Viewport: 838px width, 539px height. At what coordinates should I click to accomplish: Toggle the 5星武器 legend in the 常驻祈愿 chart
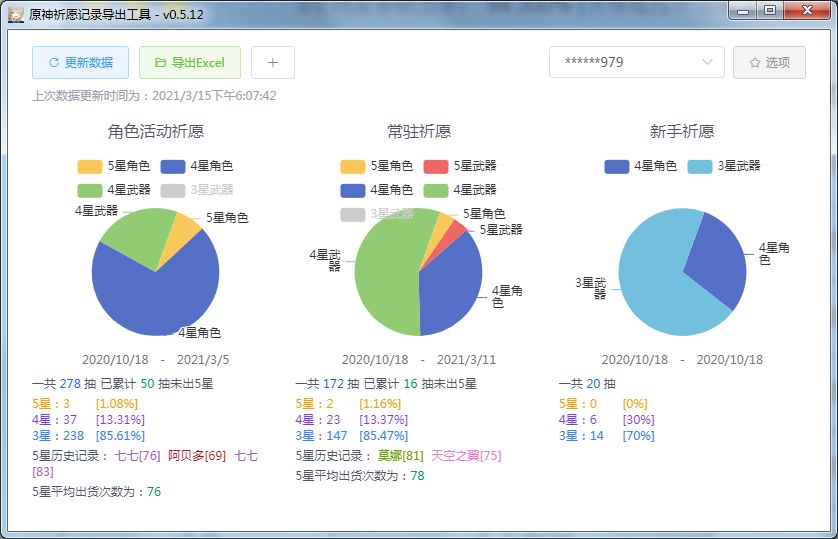[x=460, y=166]
